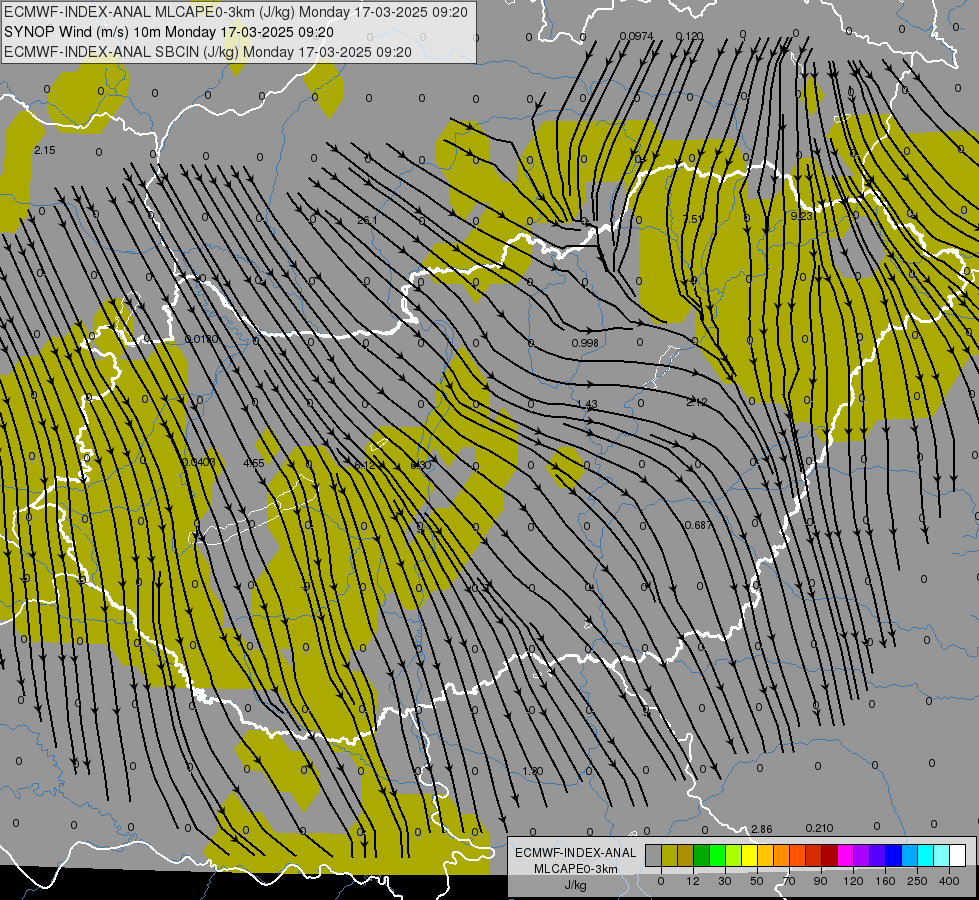The height and width of the screenshot is (900, 979).
Task: Click the map value 7.51
Action: pos(693,219)
